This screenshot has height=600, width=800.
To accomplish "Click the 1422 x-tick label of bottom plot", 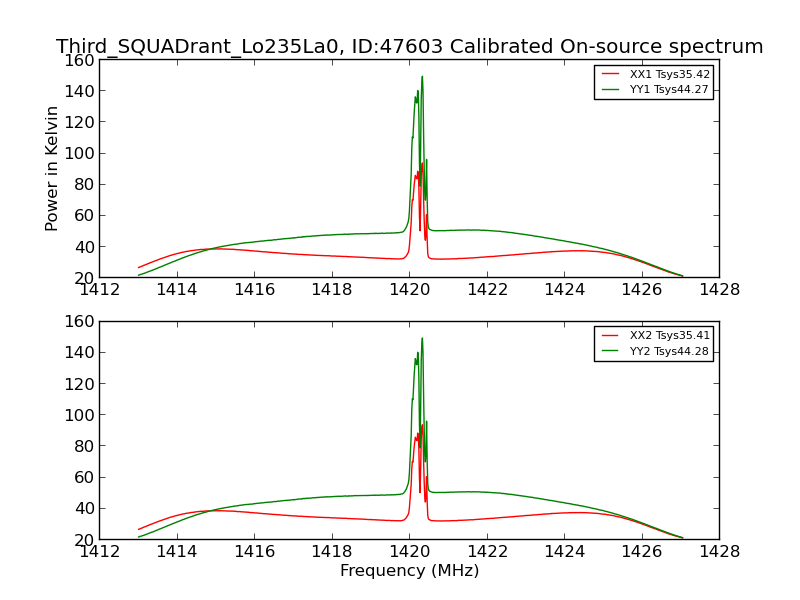I will 487,552.
